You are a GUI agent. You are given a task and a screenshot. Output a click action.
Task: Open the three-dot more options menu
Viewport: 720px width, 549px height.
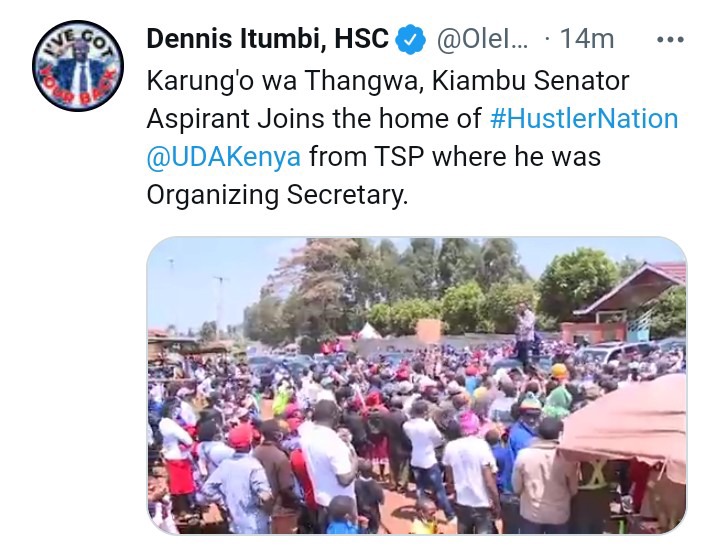point(670,40)
